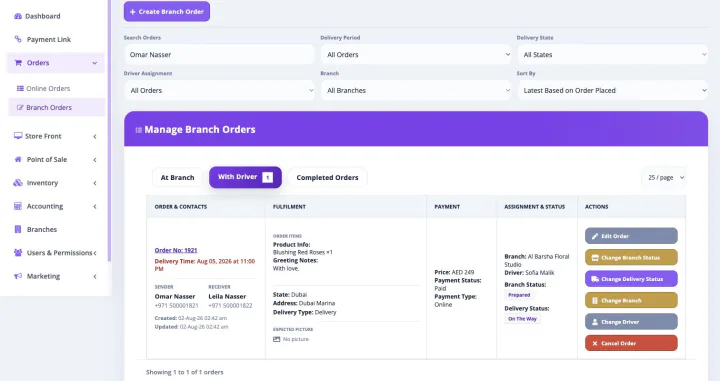This screenshot has height=381, width=720.
Task: Click the Inventory boxes icon
Action: point(18,183)
